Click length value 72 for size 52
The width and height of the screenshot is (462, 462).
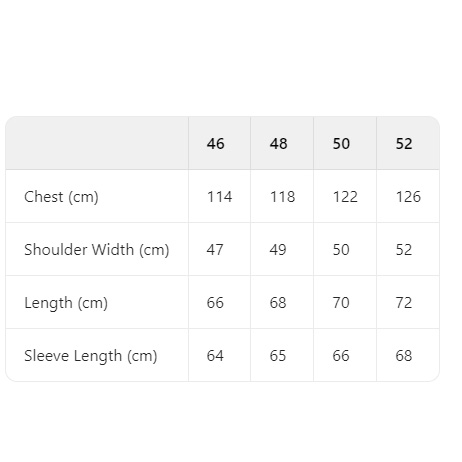[404, 303]
